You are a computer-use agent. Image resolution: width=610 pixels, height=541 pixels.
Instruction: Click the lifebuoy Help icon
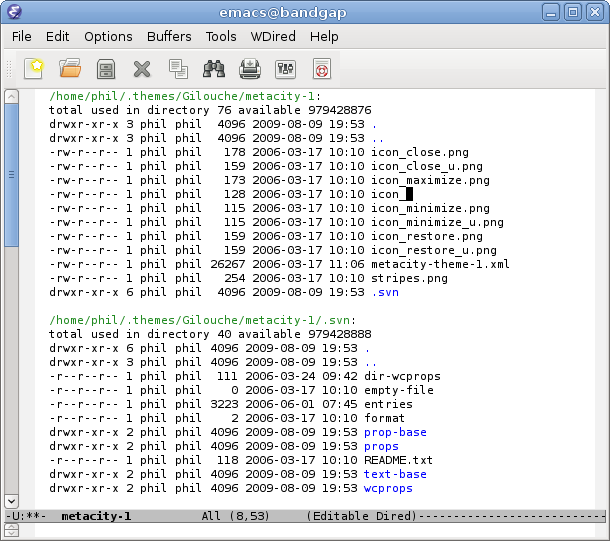[321, 69]
